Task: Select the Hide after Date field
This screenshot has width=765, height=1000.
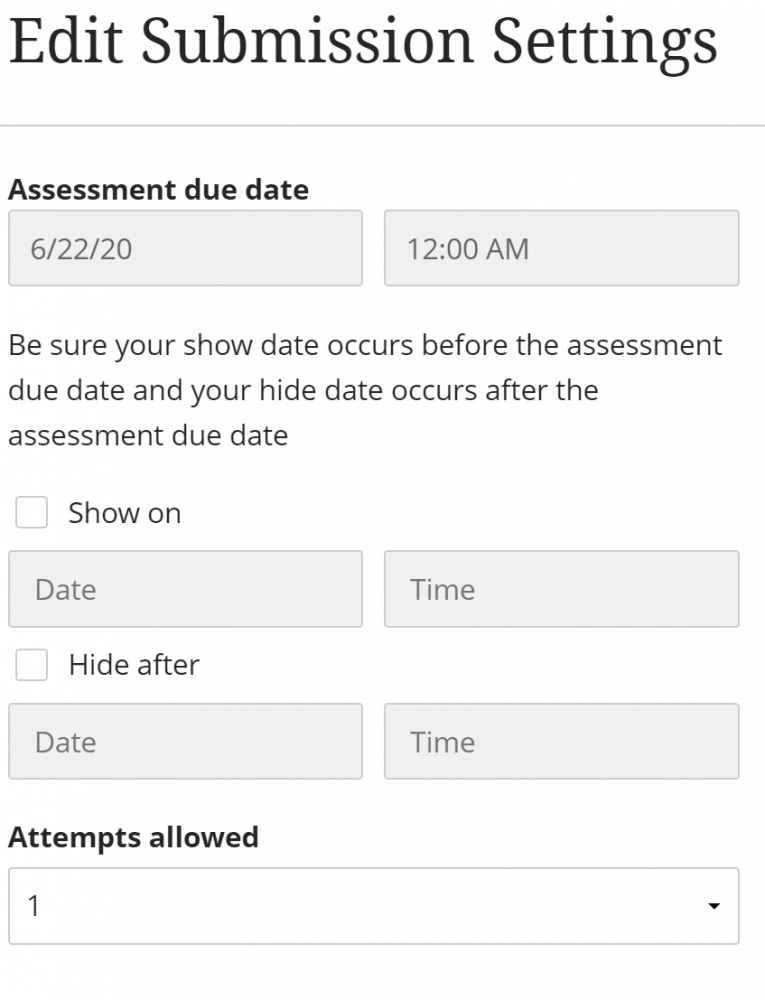Action: coord(185,741)
